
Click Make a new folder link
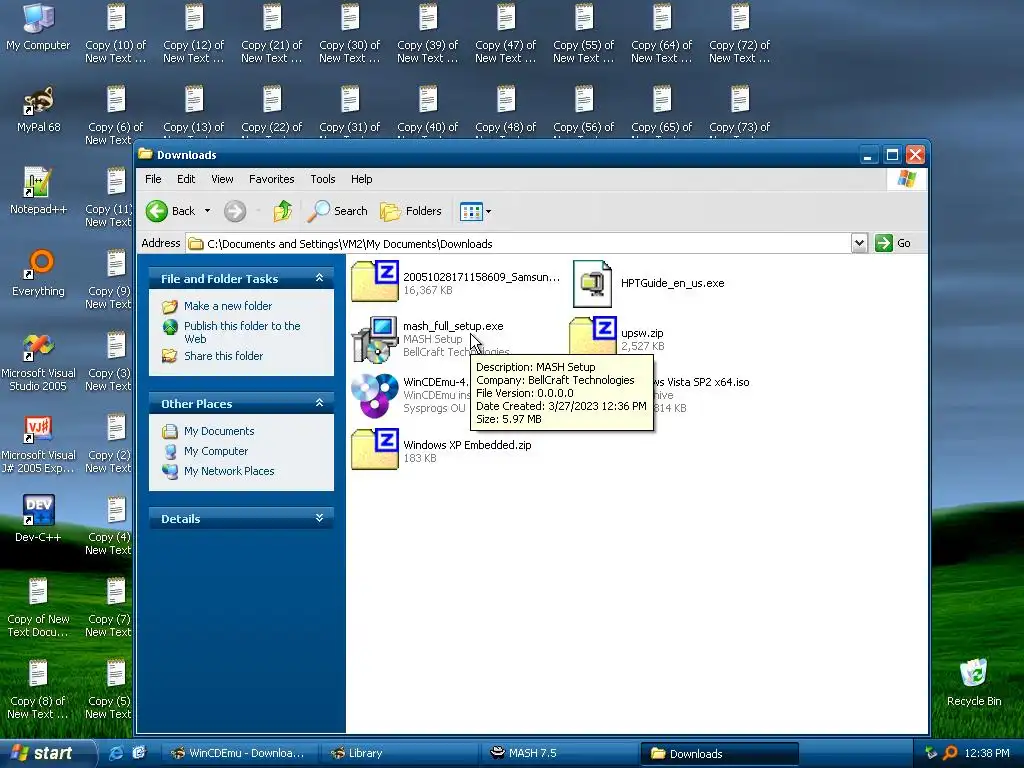227,306
